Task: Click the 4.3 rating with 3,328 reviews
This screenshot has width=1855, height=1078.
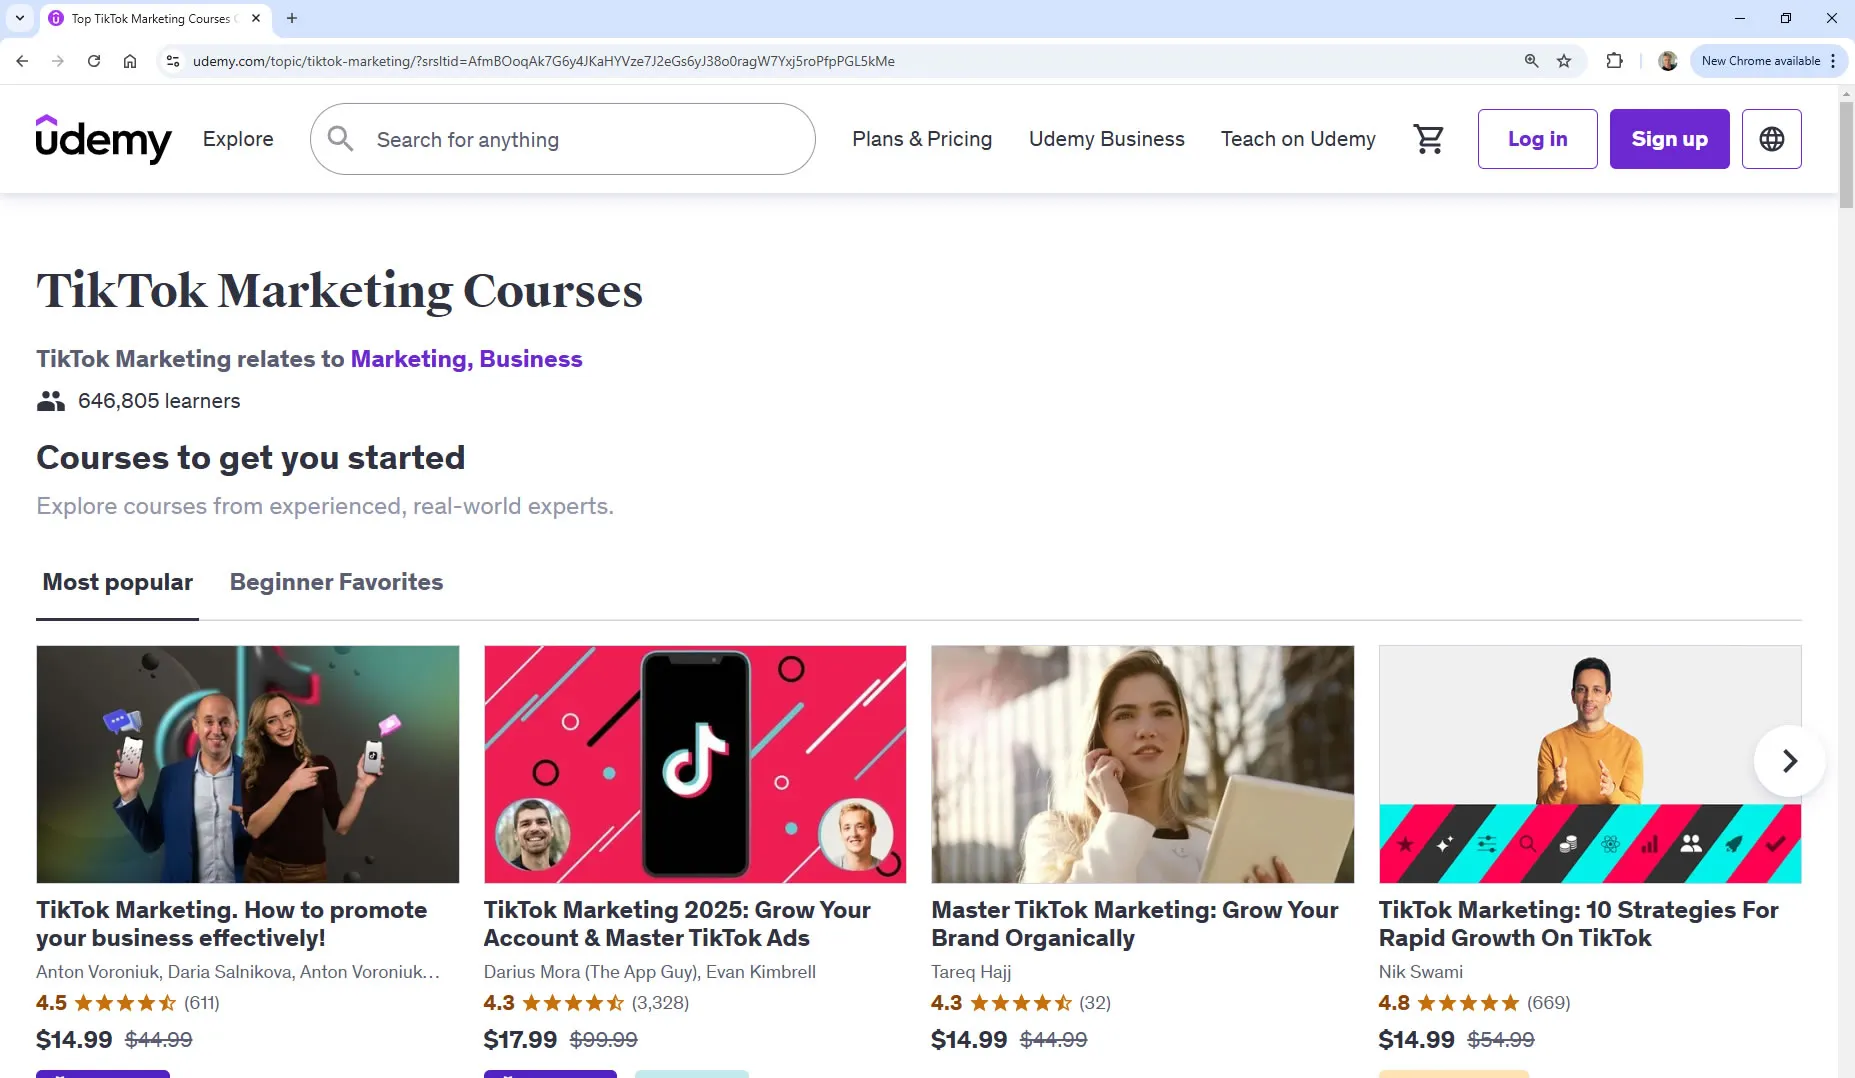Action: [586, 1003]
